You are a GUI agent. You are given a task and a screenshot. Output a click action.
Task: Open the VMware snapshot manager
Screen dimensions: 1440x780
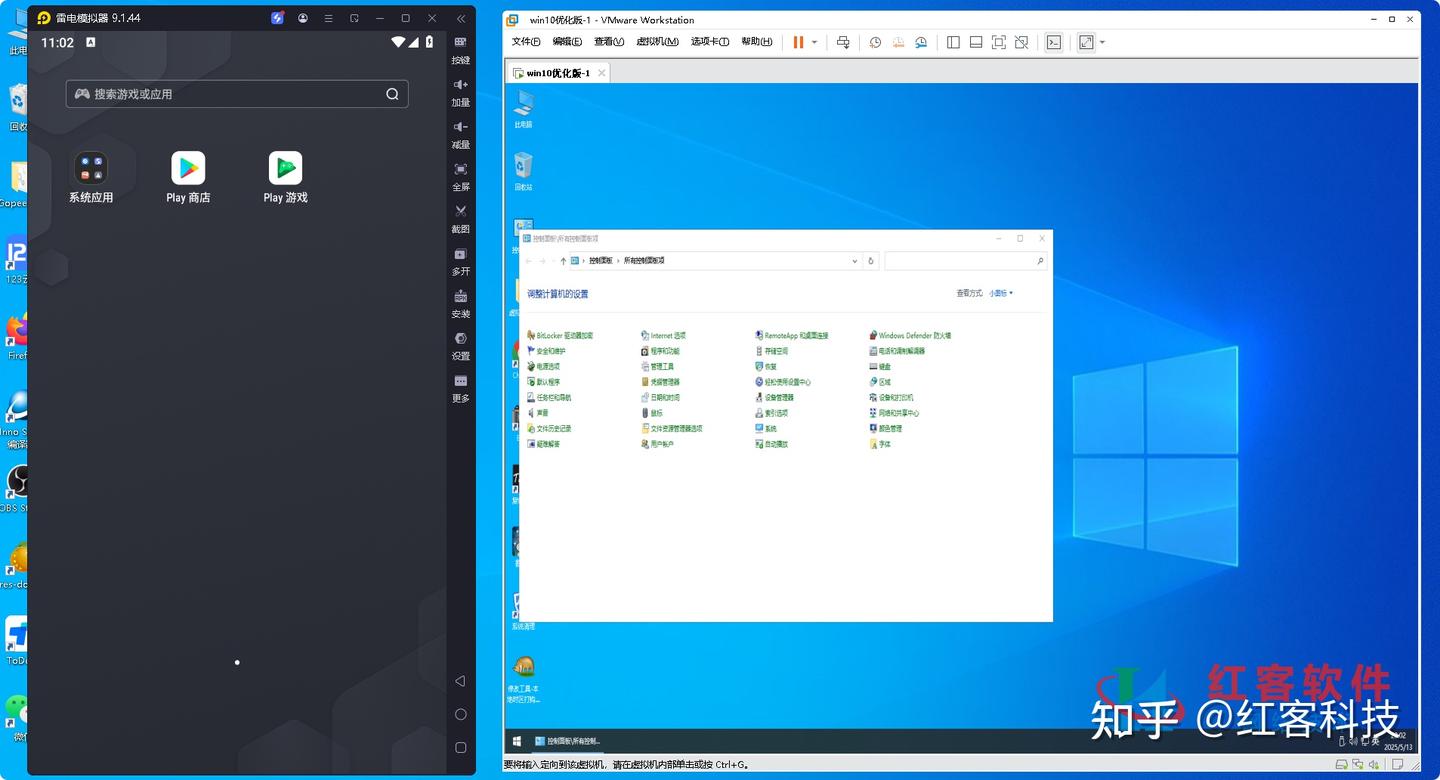(921, 42)
